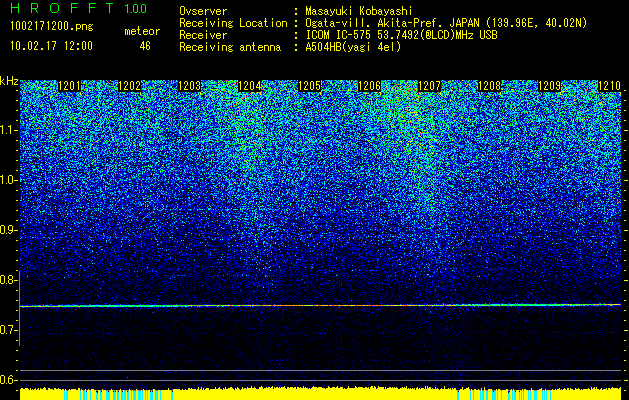Click the date stamp 10.02.17 12:00

(x=51, y=46)
